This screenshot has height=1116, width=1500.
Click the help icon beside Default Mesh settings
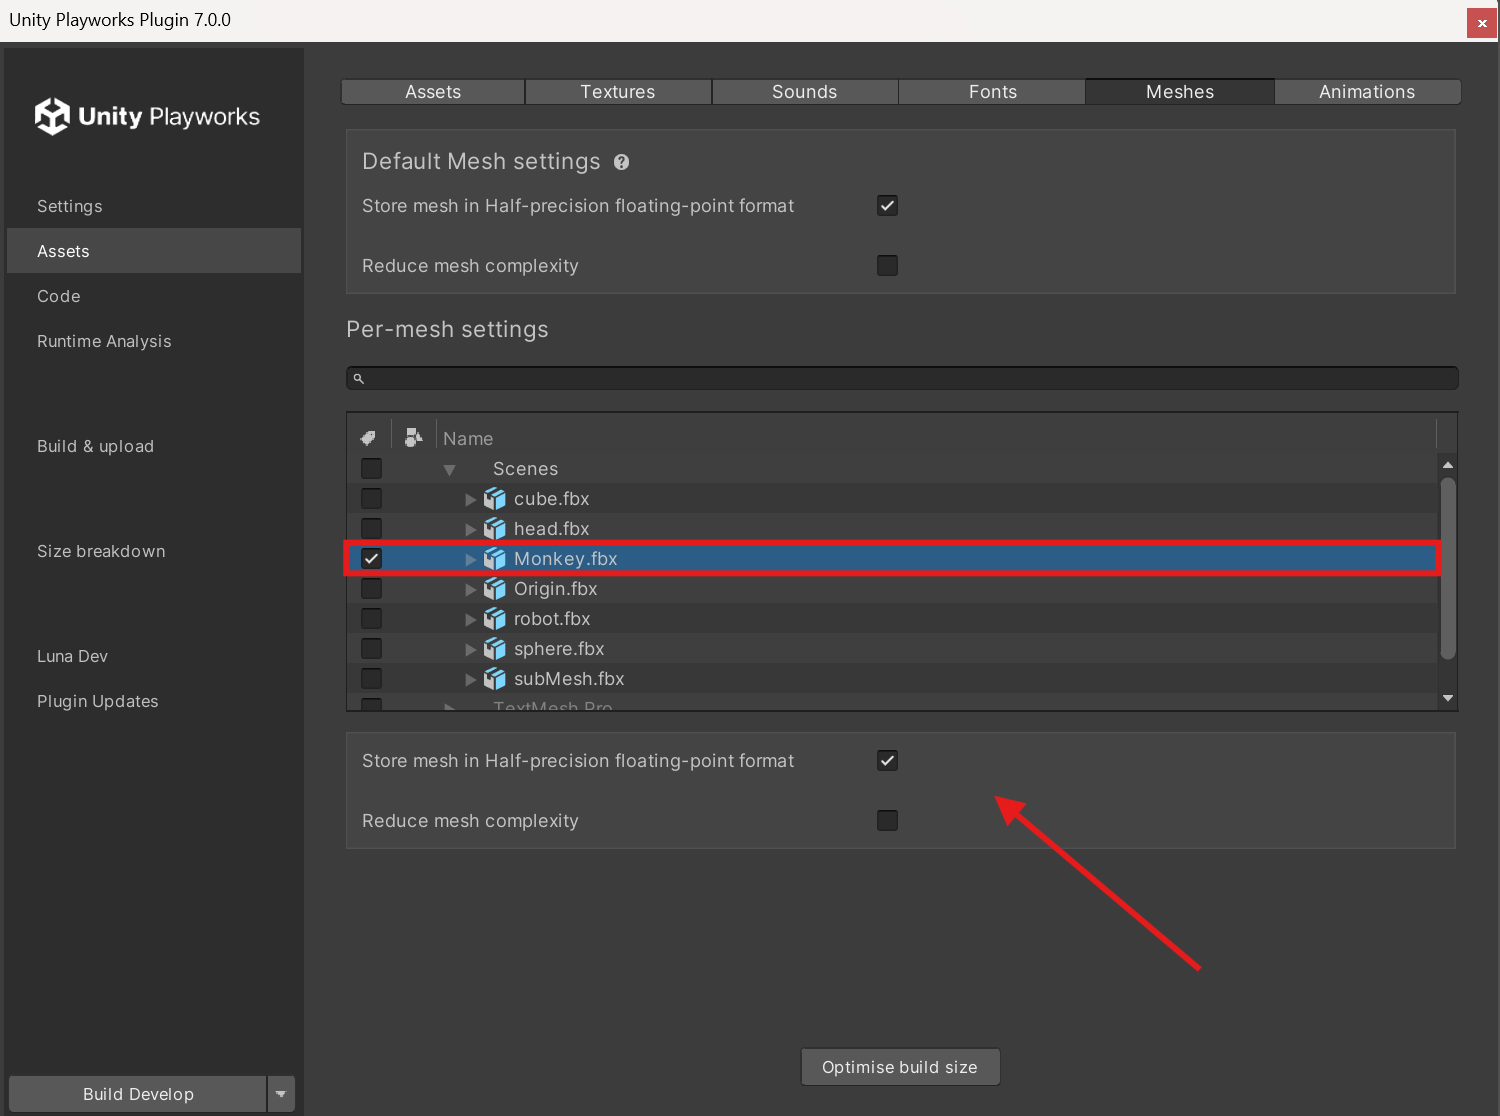(621, 162)
